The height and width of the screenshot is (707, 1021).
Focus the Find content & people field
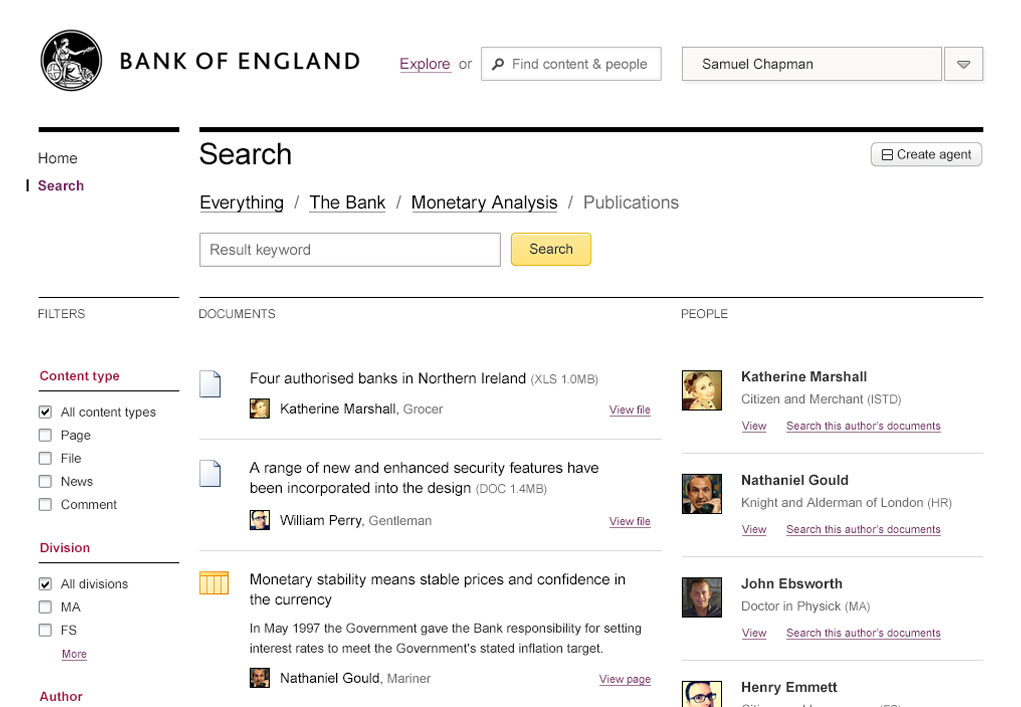571,64
